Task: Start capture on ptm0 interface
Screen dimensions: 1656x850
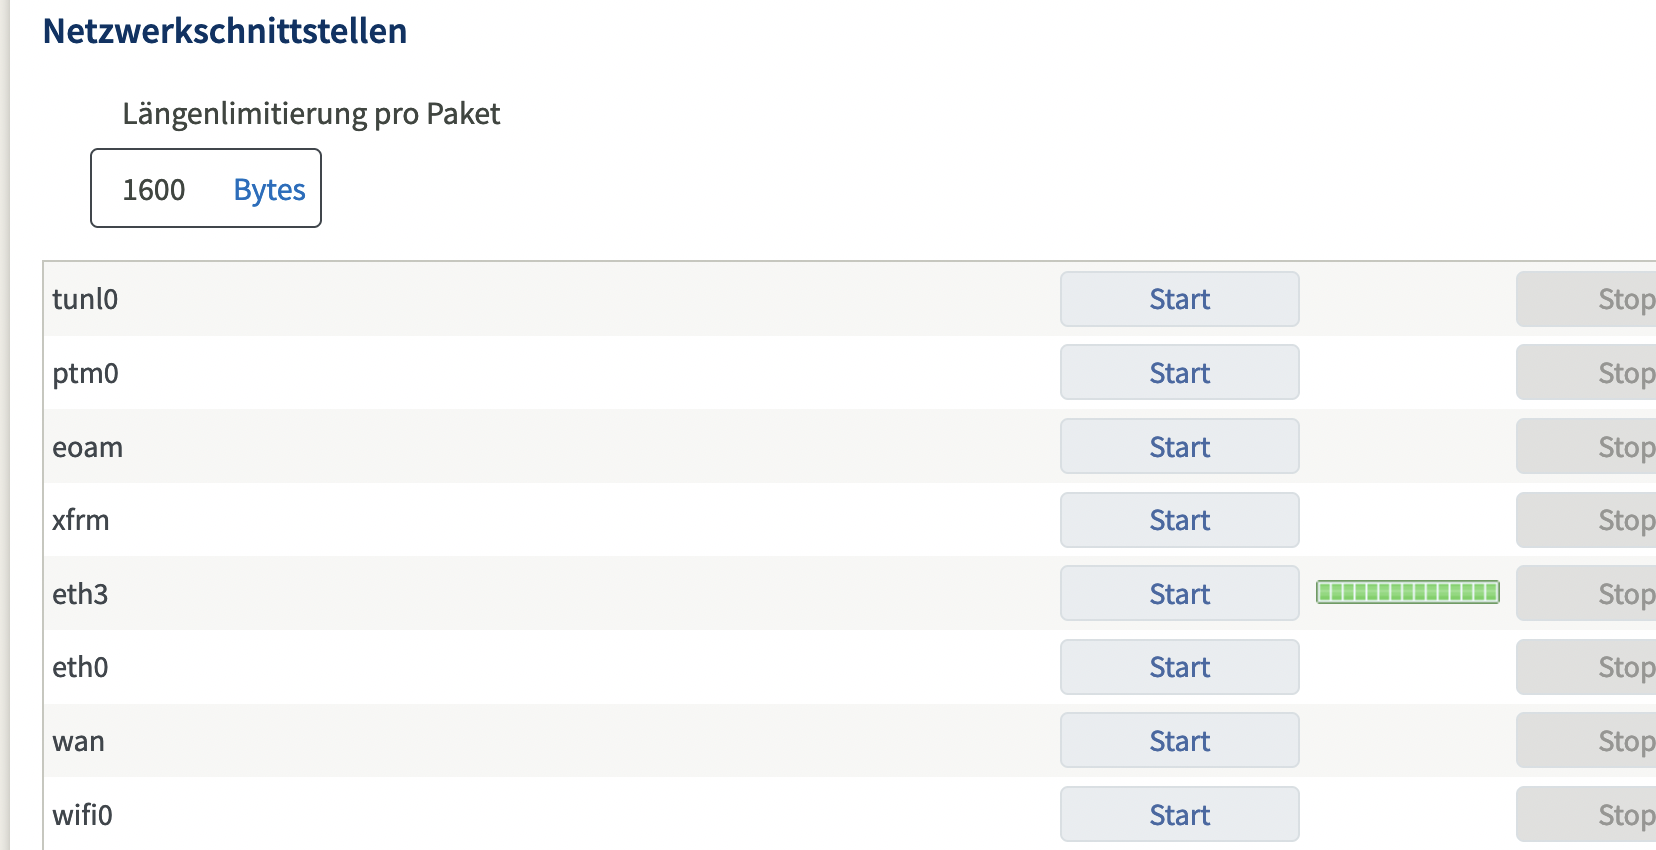Action: pyautogui.click(x=1179, y=373)
